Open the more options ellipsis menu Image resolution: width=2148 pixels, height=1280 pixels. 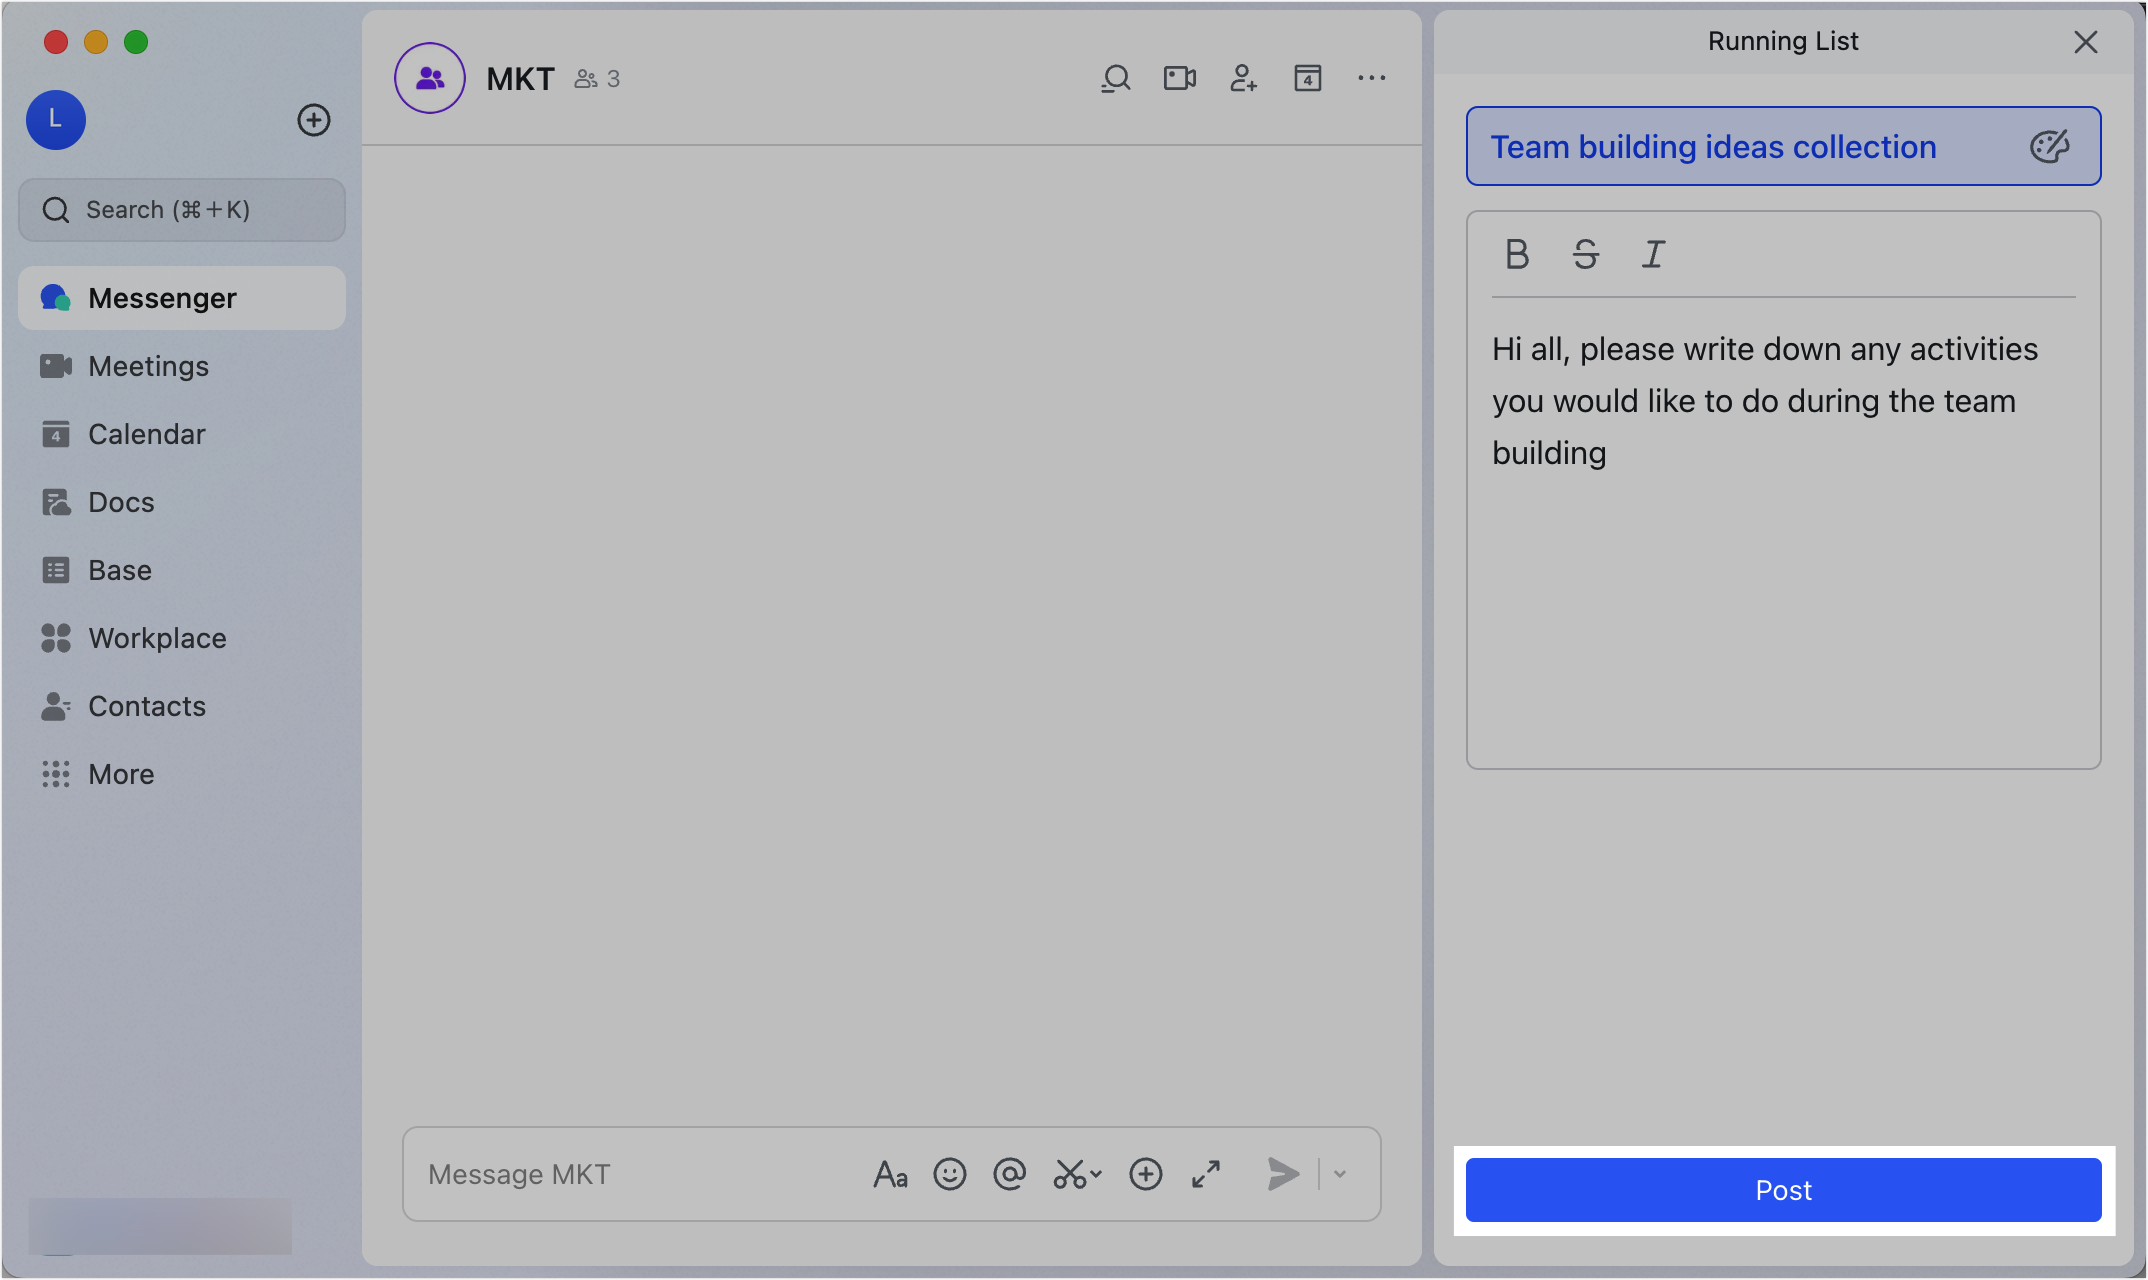click(x=1371, y=78)
